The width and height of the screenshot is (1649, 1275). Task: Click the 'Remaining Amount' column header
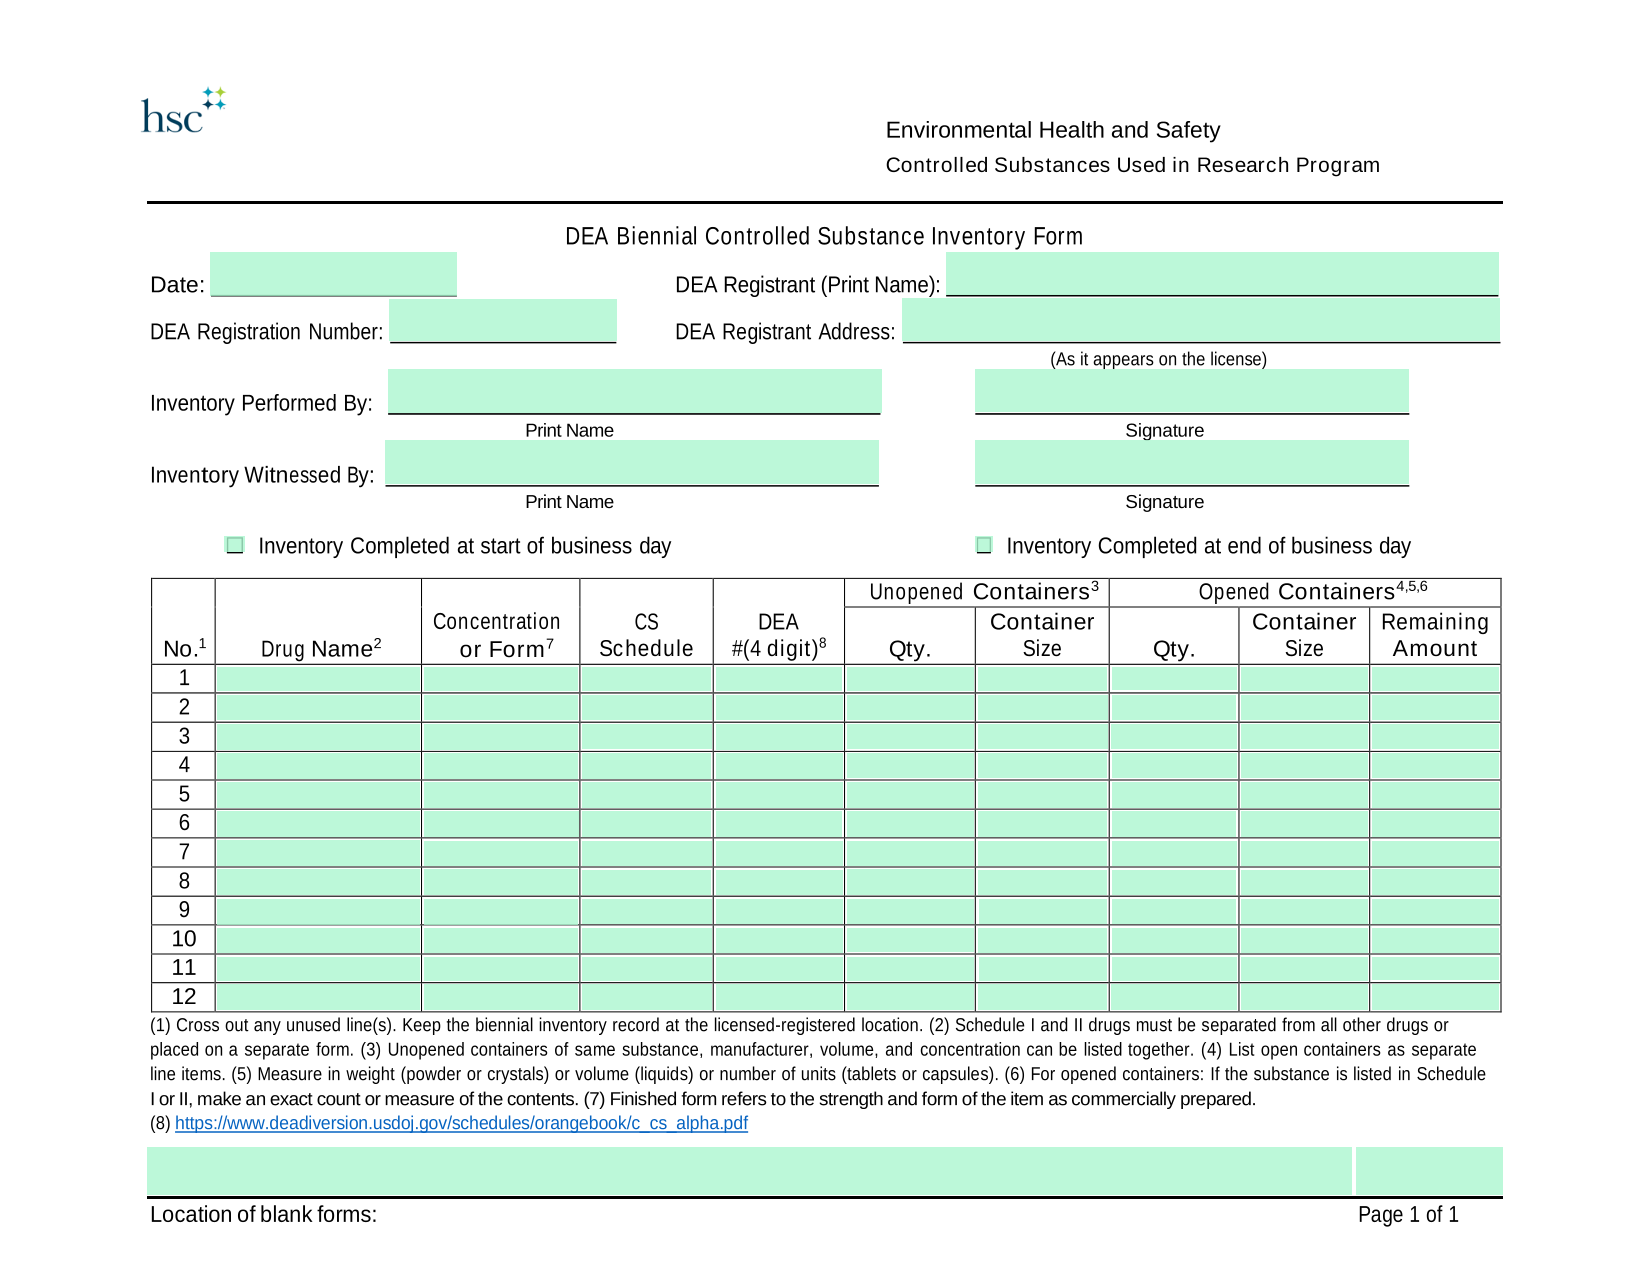pos(1435,635)
